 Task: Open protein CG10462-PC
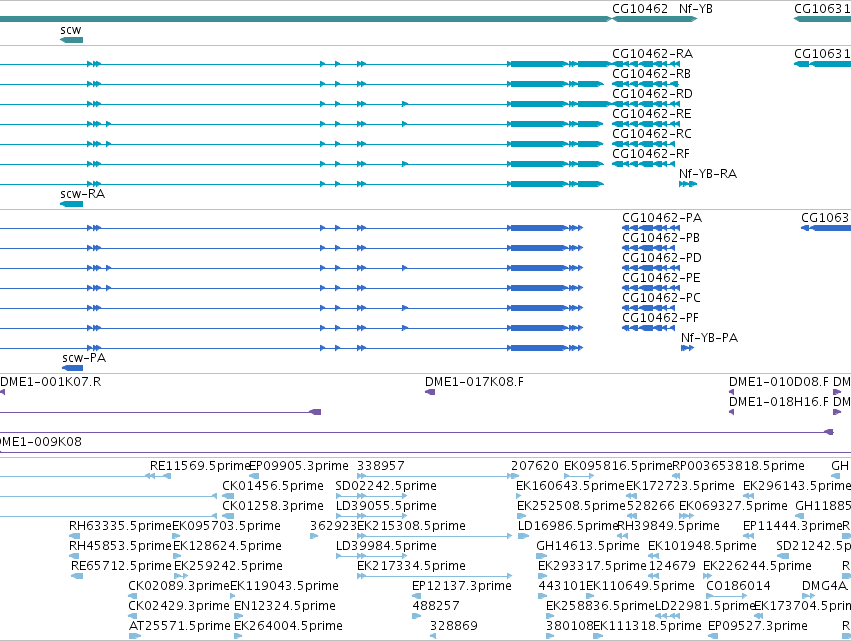pos(662,298)
